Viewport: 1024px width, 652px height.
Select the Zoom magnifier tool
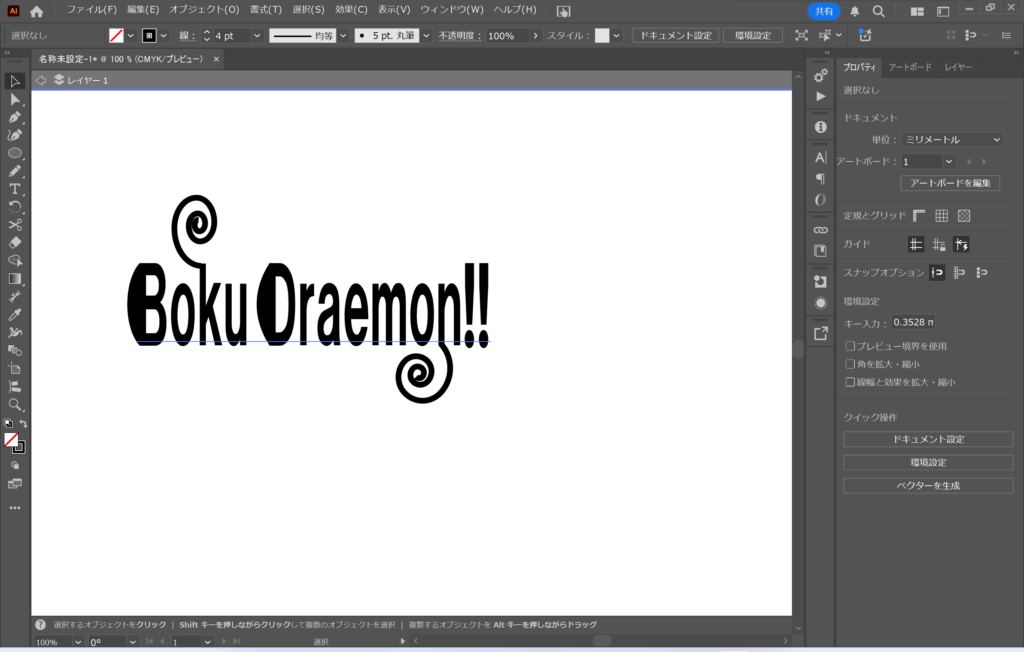pos(14,404)
